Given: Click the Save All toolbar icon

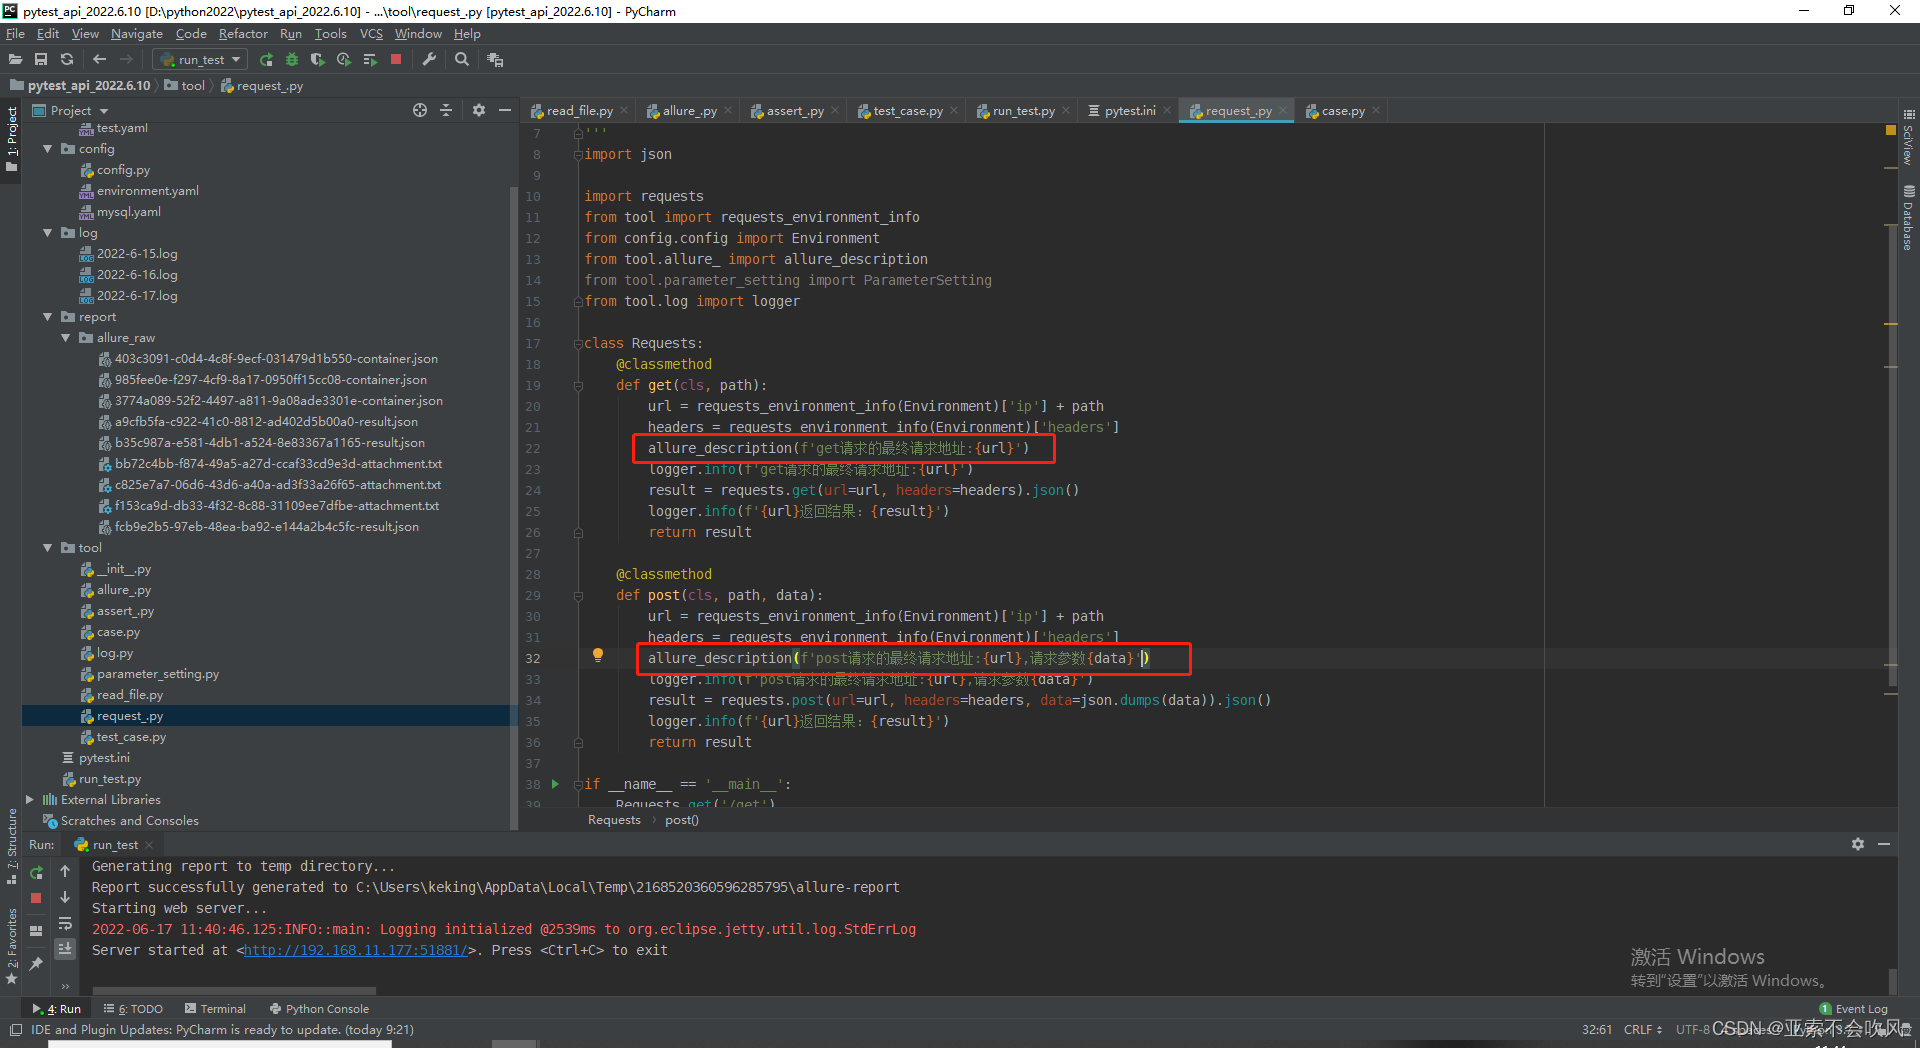Looking at the screenshot, I should coord(41,59).
